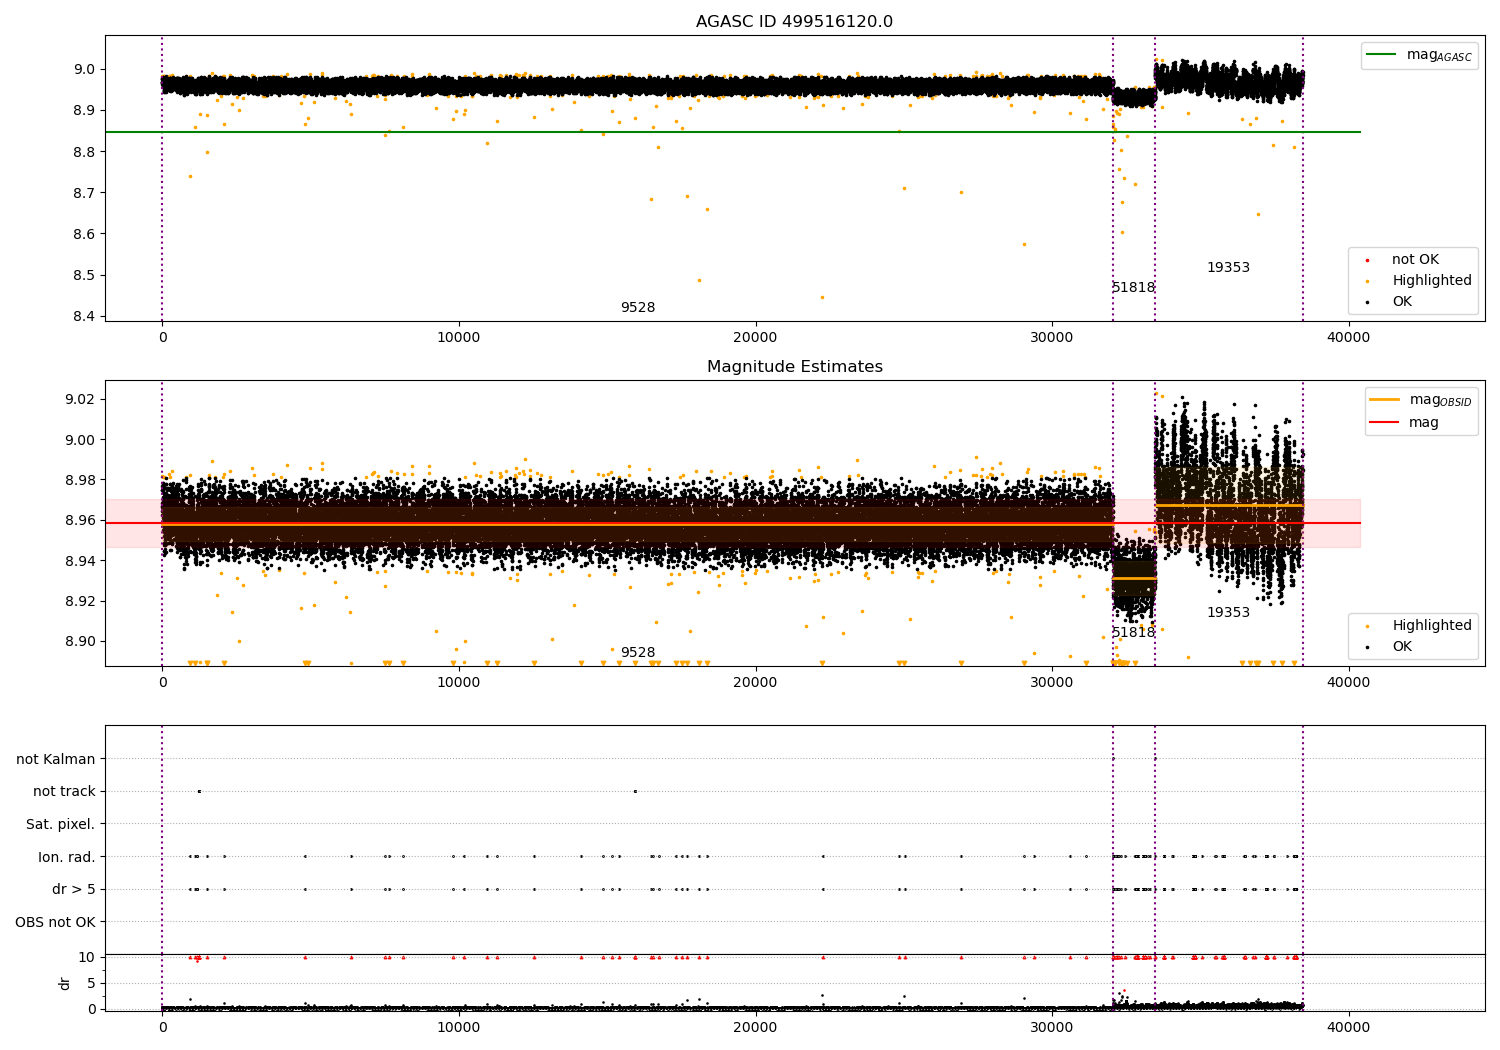Select black-dot "OK" entry in top plot legend

1402,302
